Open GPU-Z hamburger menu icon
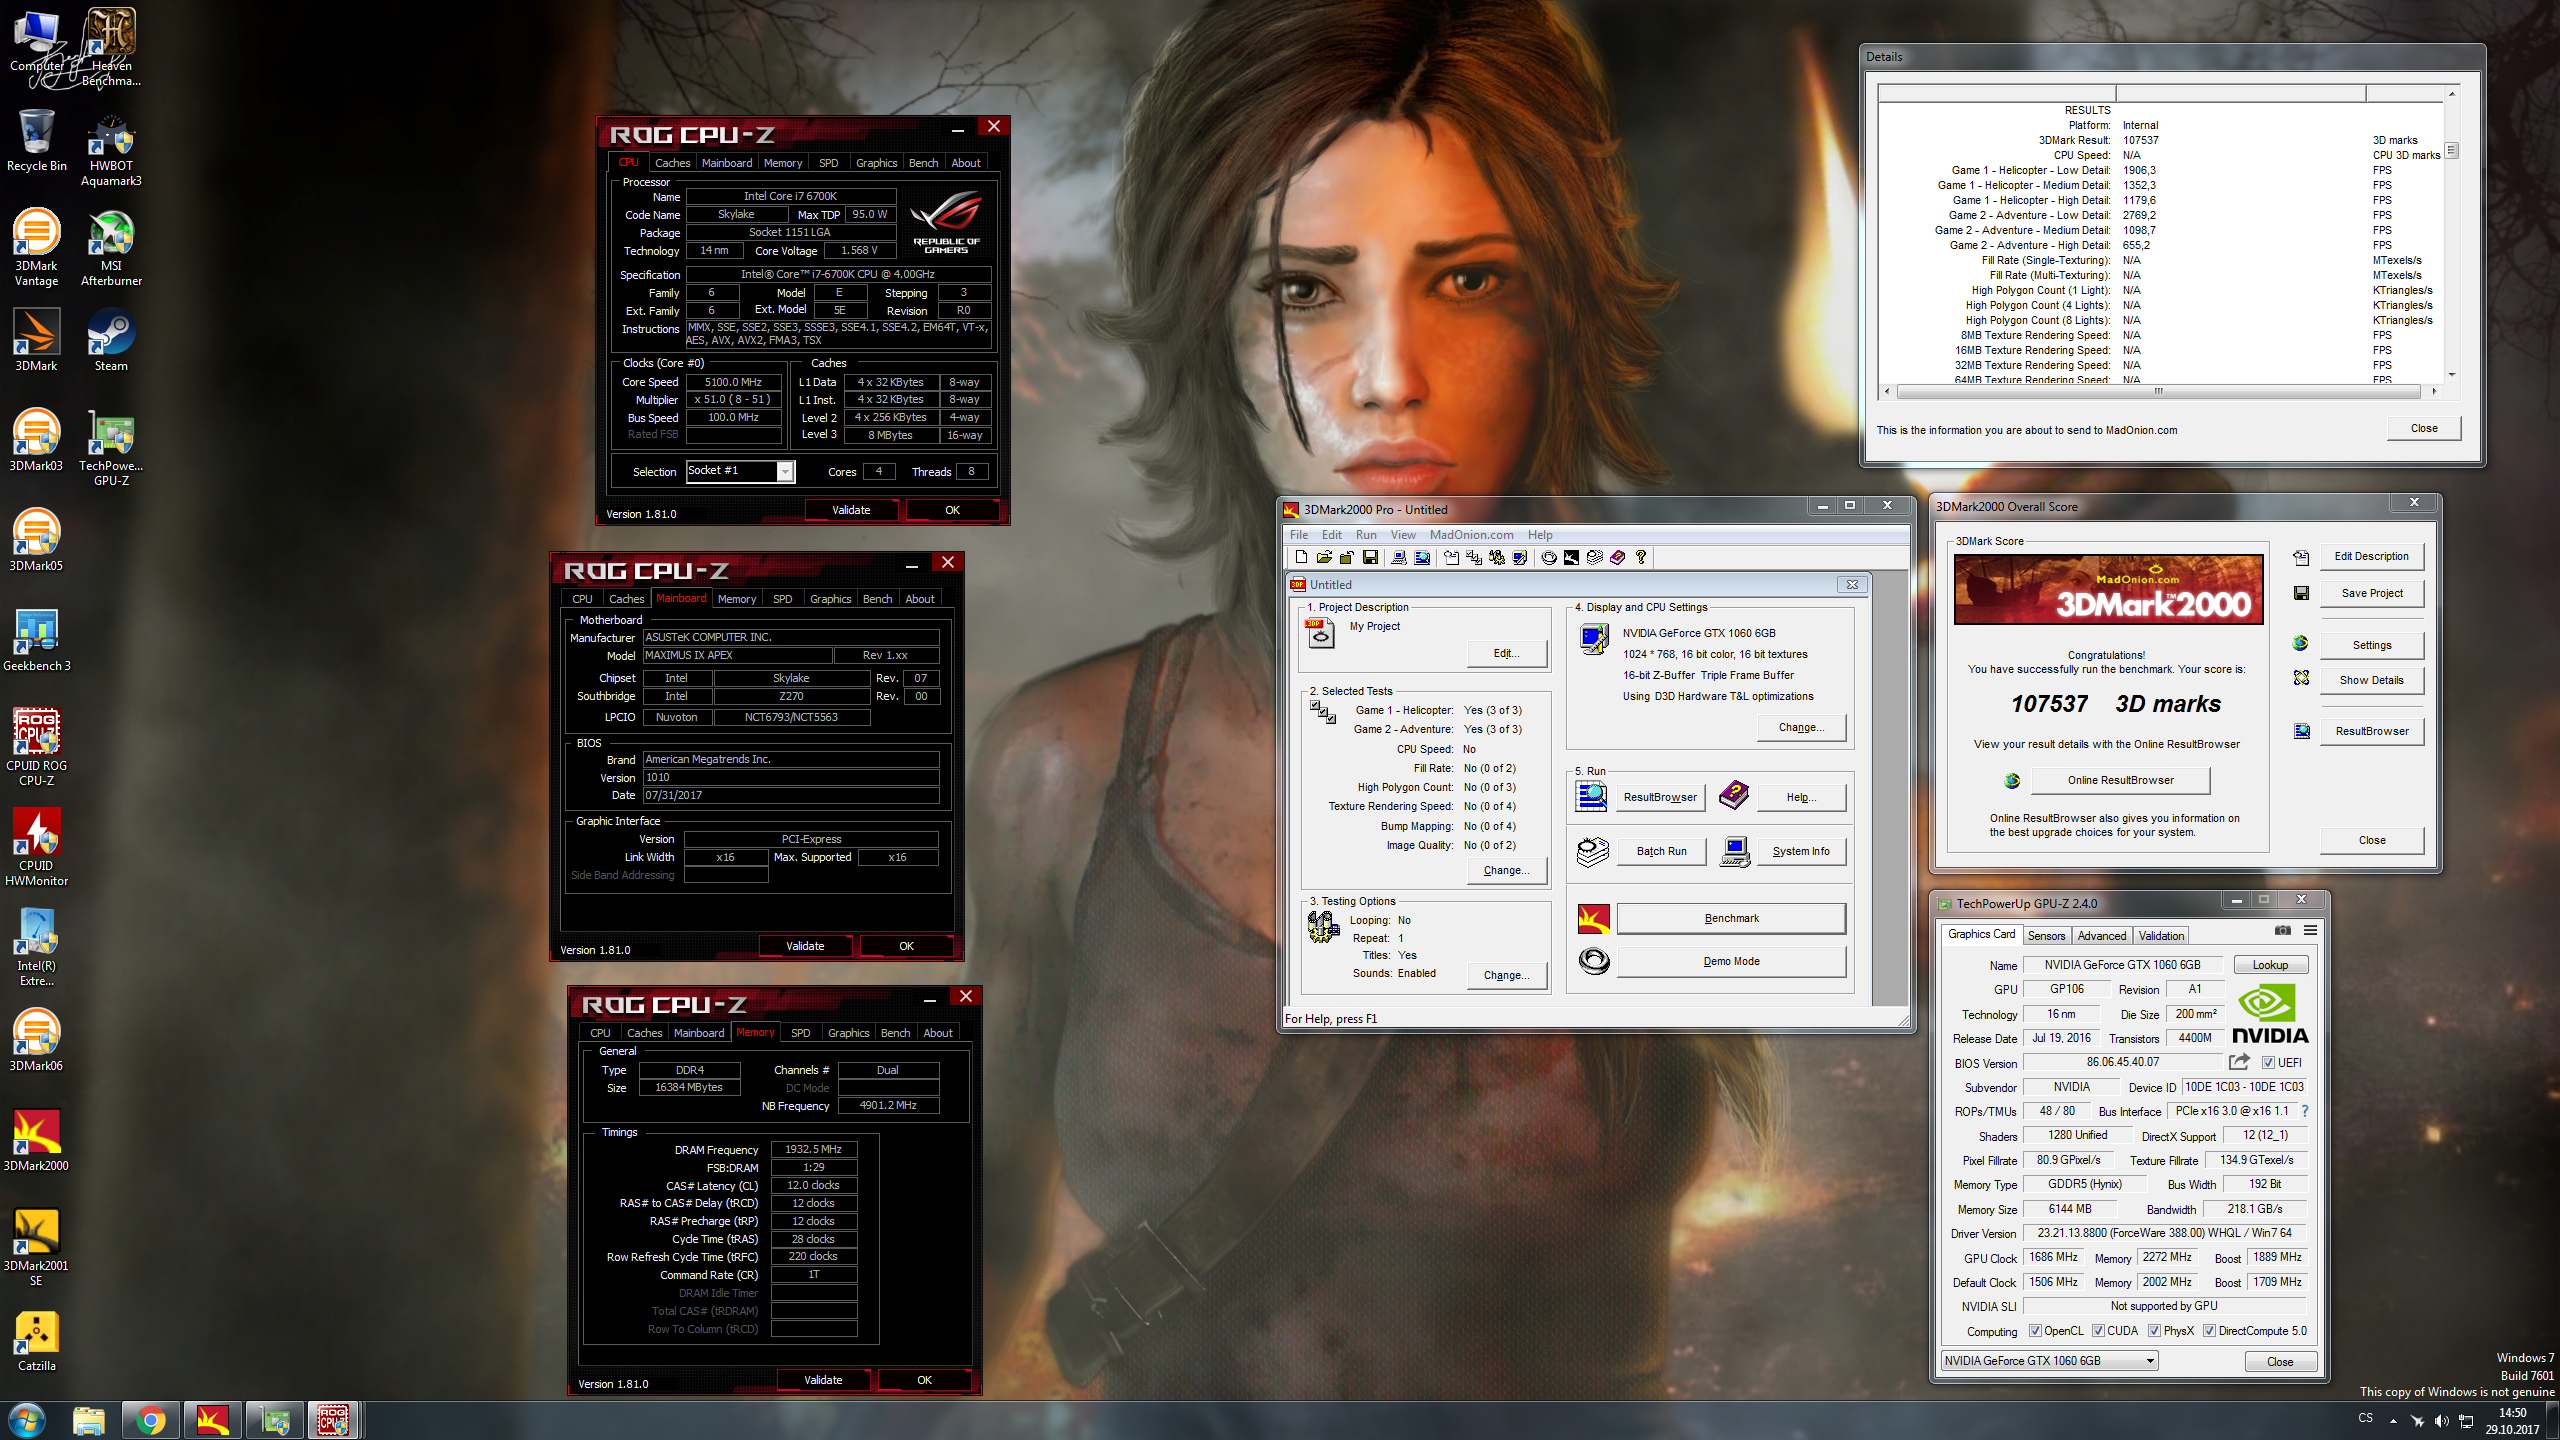 (x=2310, y=930)
